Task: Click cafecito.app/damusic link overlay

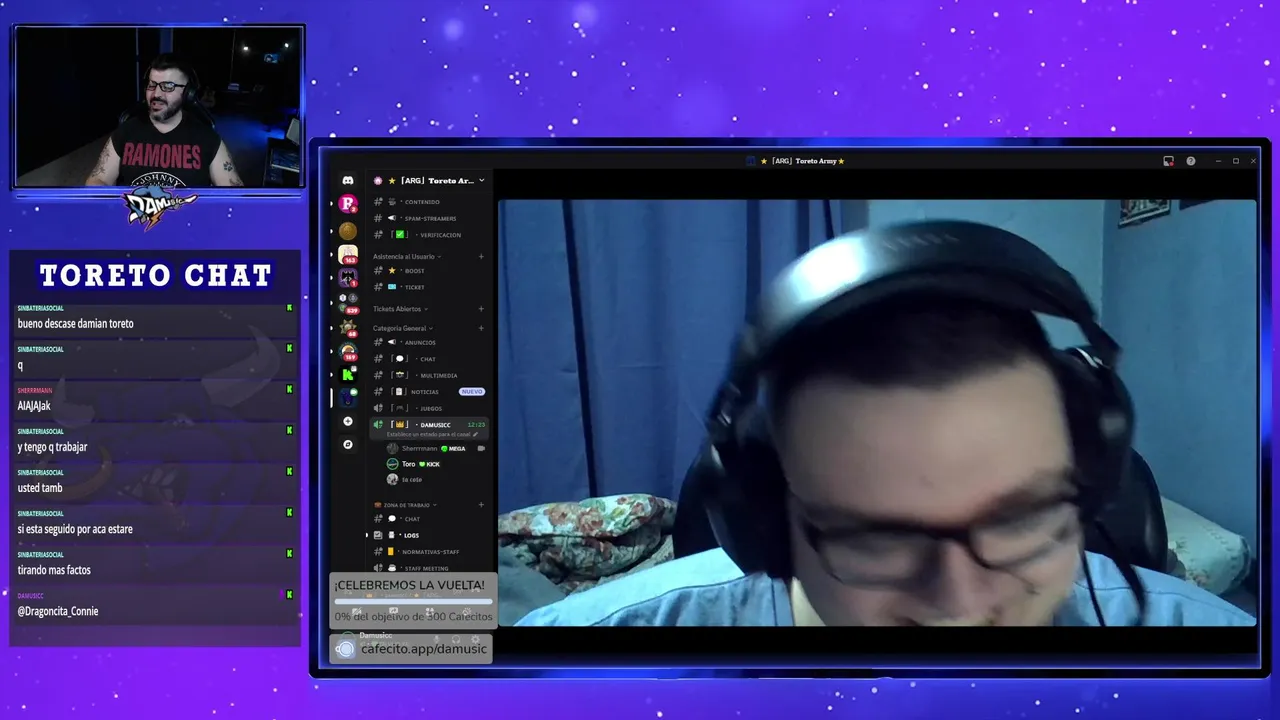Action: point(411,649)
